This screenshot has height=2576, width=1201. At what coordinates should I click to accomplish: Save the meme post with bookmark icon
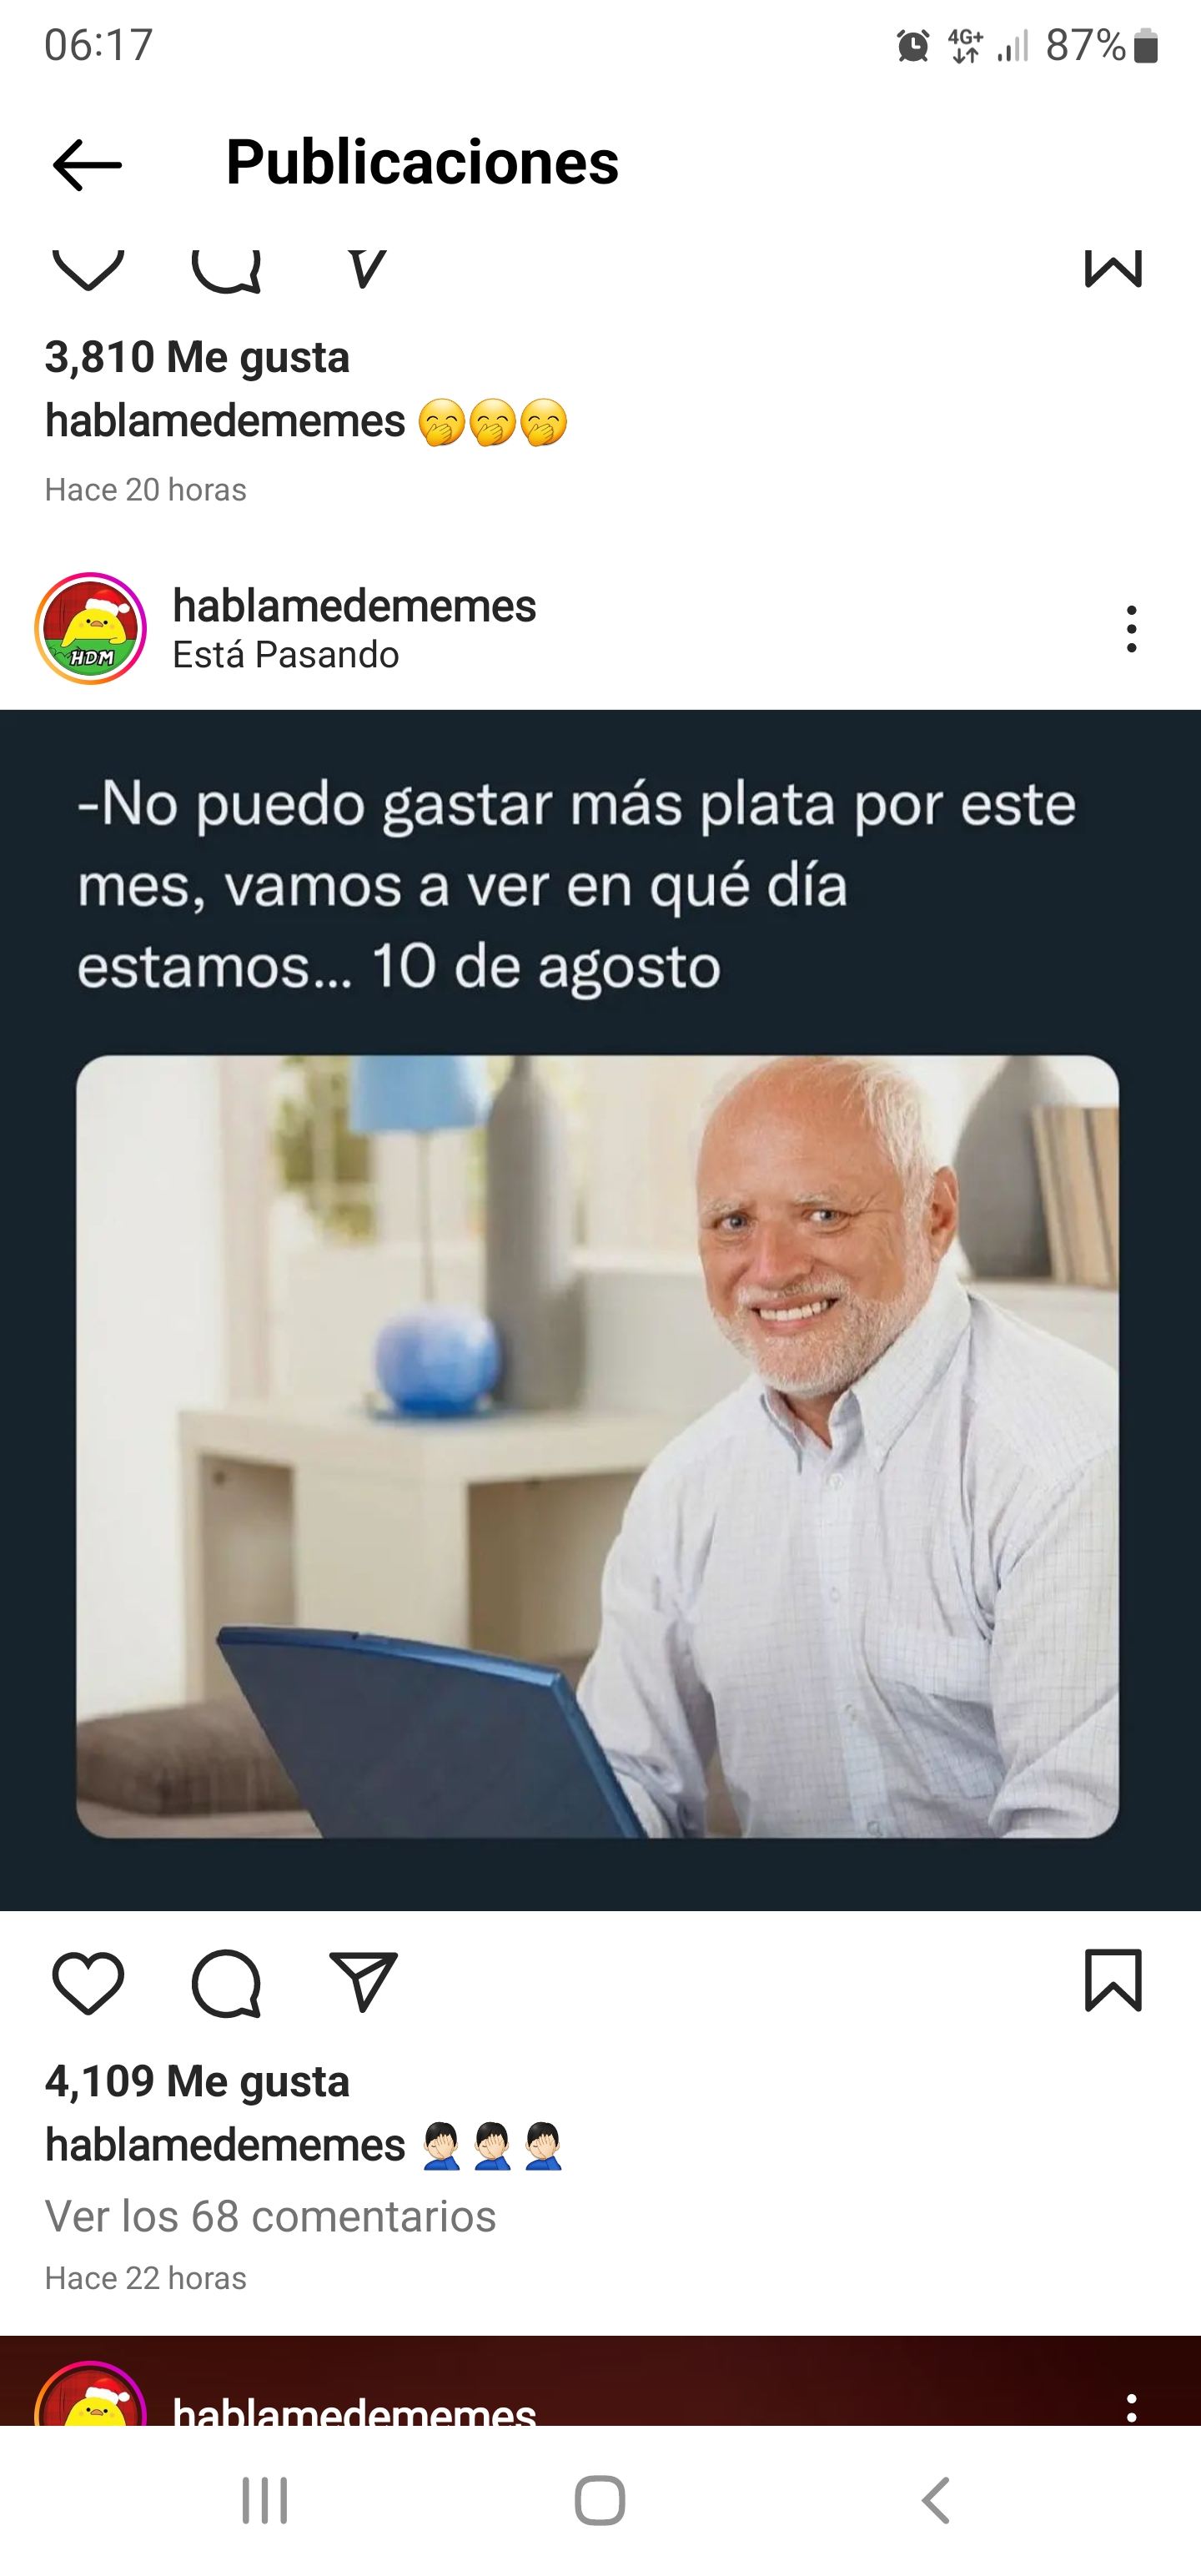(x=1113, y=1980)
